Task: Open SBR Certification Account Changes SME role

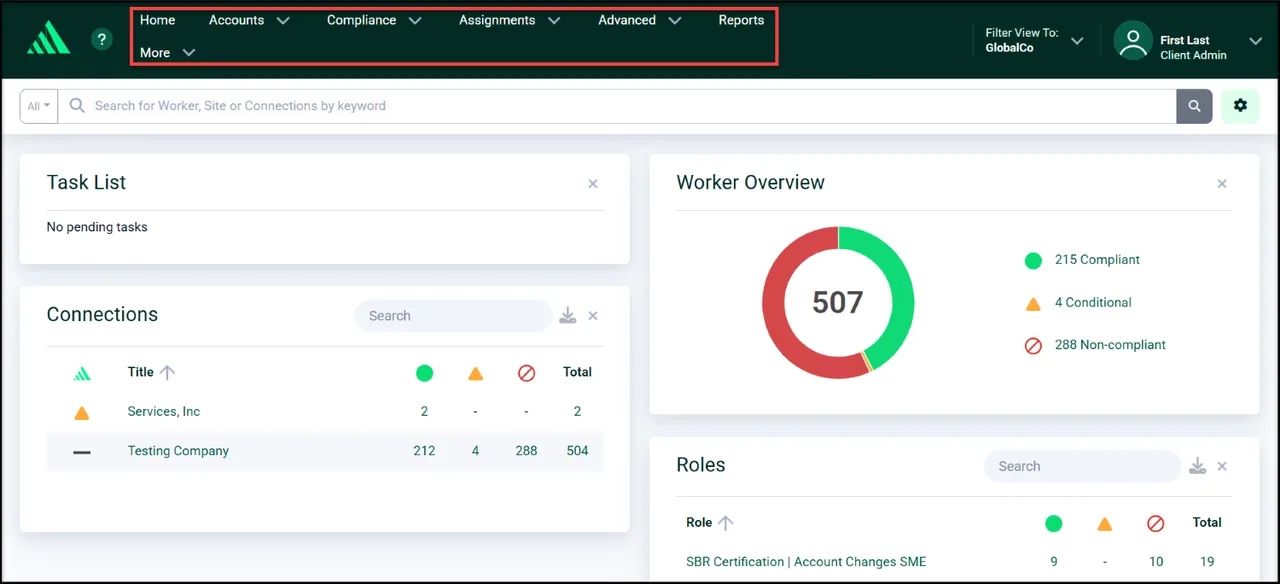Action: point(806,562)
